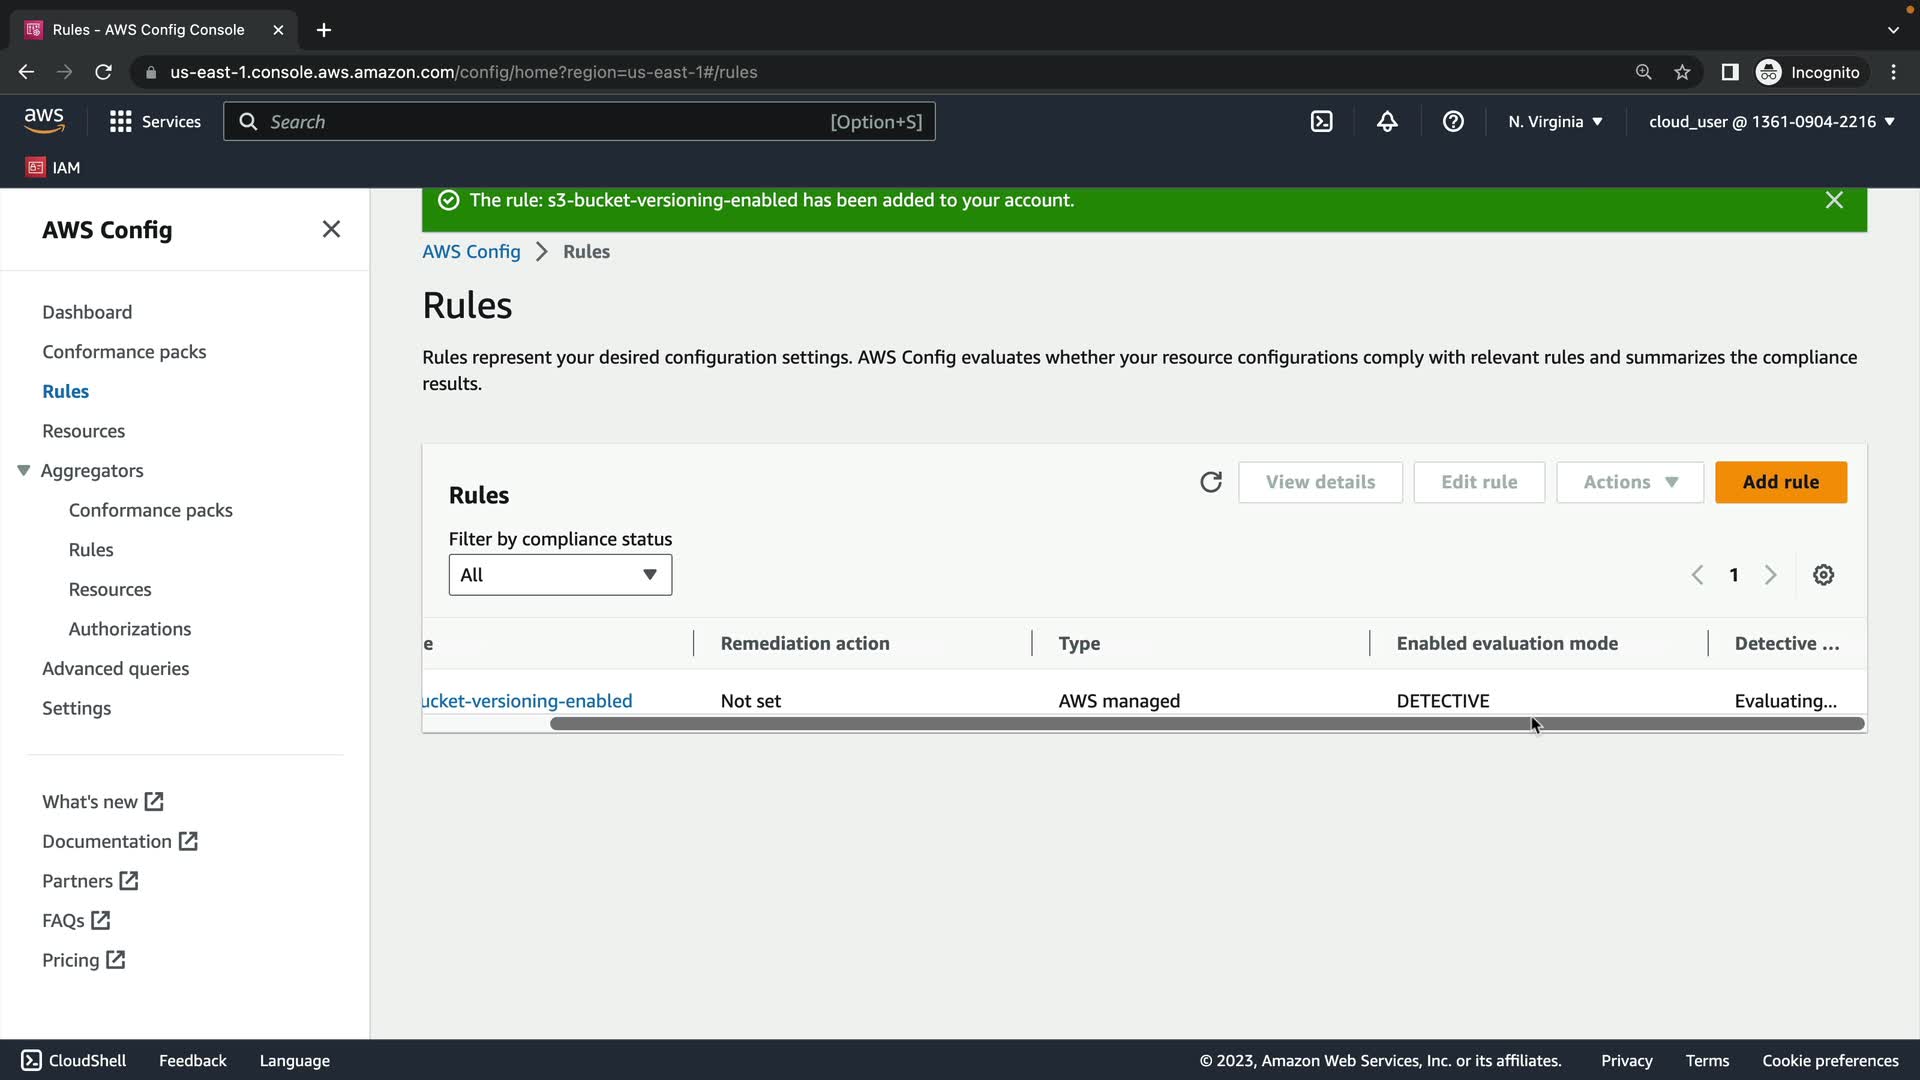1920x1080 pixels.
Task: Go to Dashboard in sidebar
Action: (x=87, y=312)
